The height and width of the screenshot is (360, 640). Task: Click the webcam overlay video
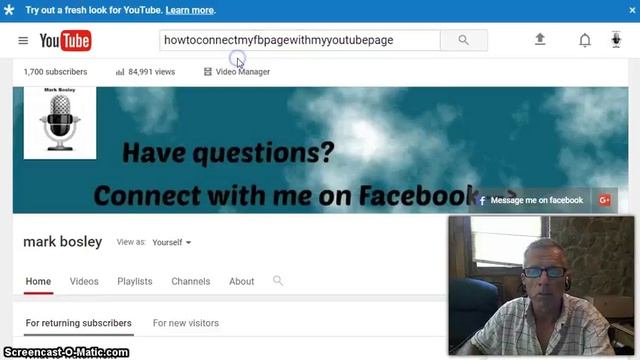click(x=542, y=286)
